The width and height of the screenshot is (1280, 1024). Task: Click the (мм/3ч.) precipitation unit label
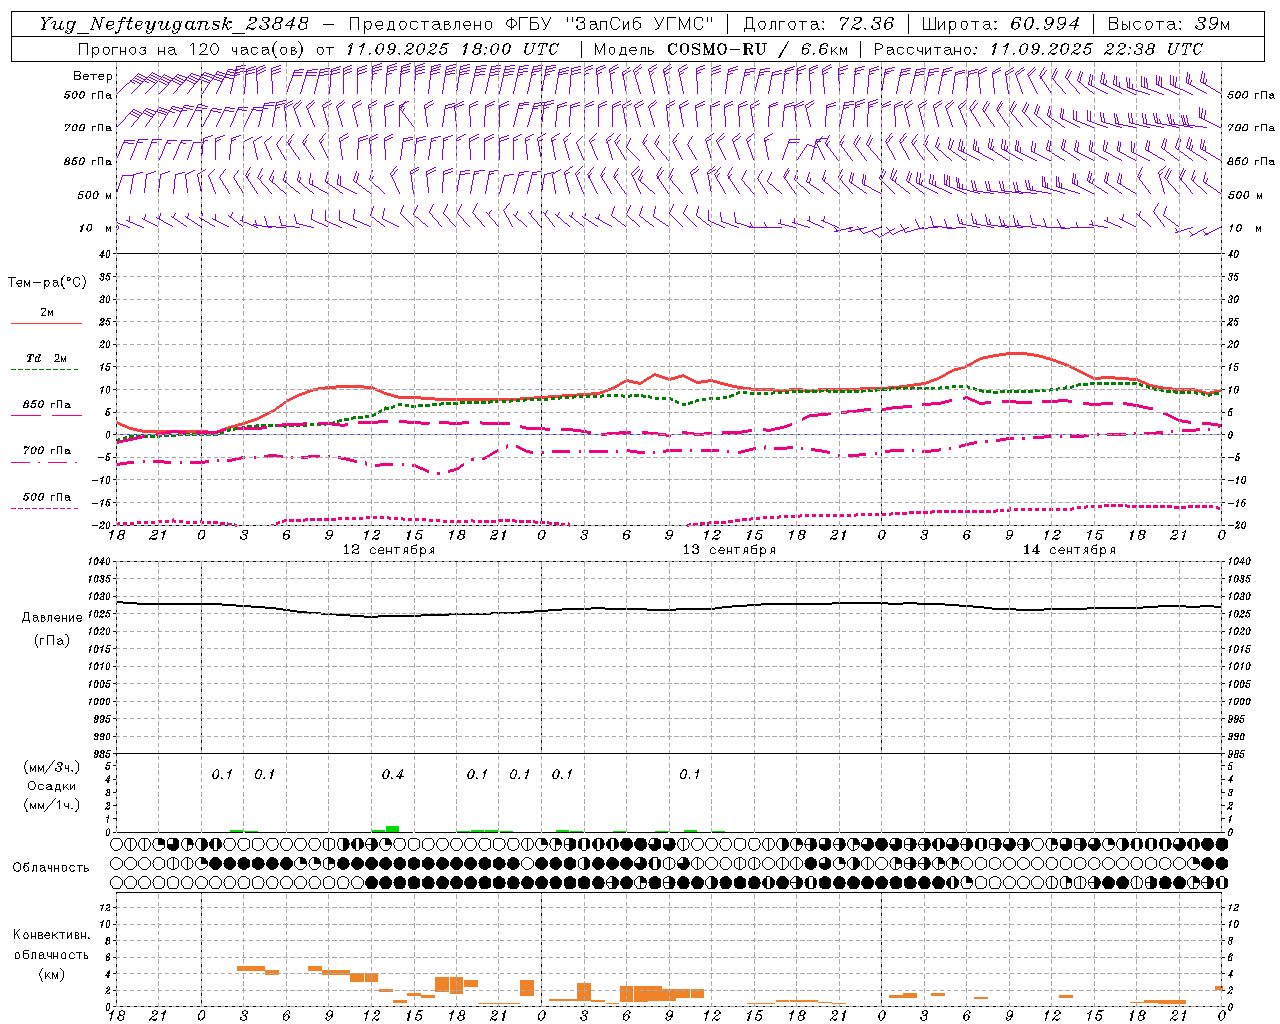point(51,767)
